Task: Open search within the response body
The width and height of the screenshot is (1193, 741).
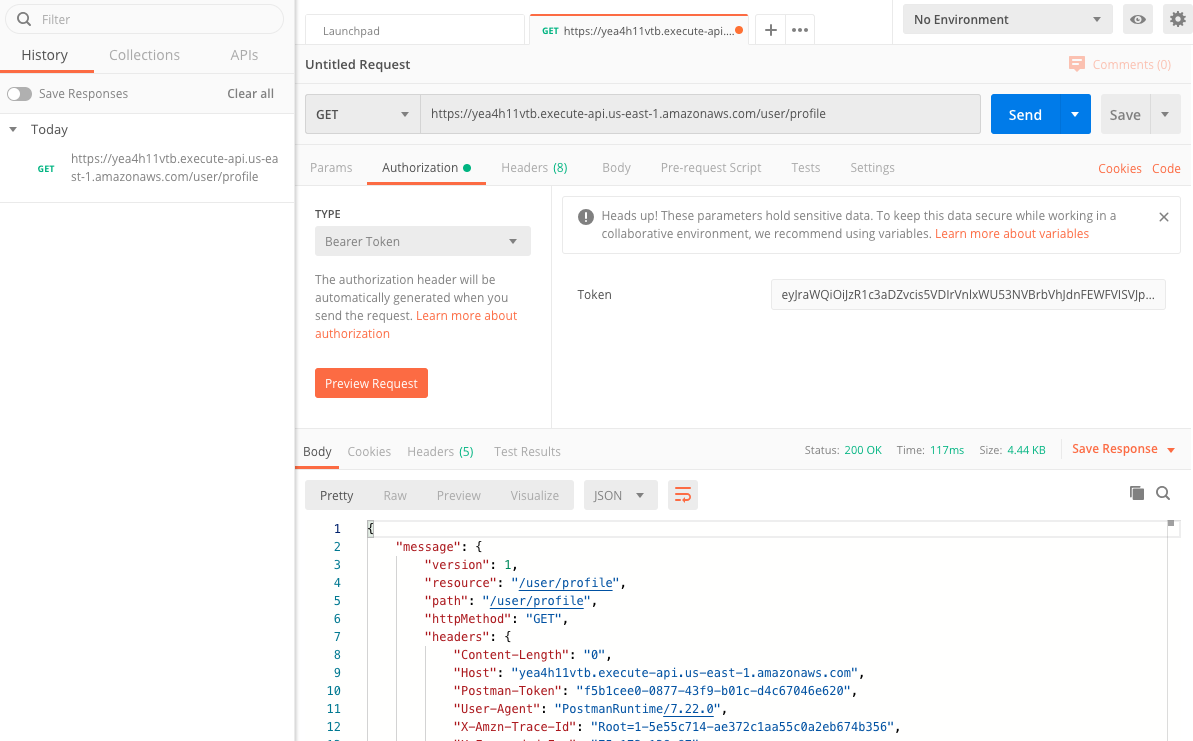Action: [1162, 493]
